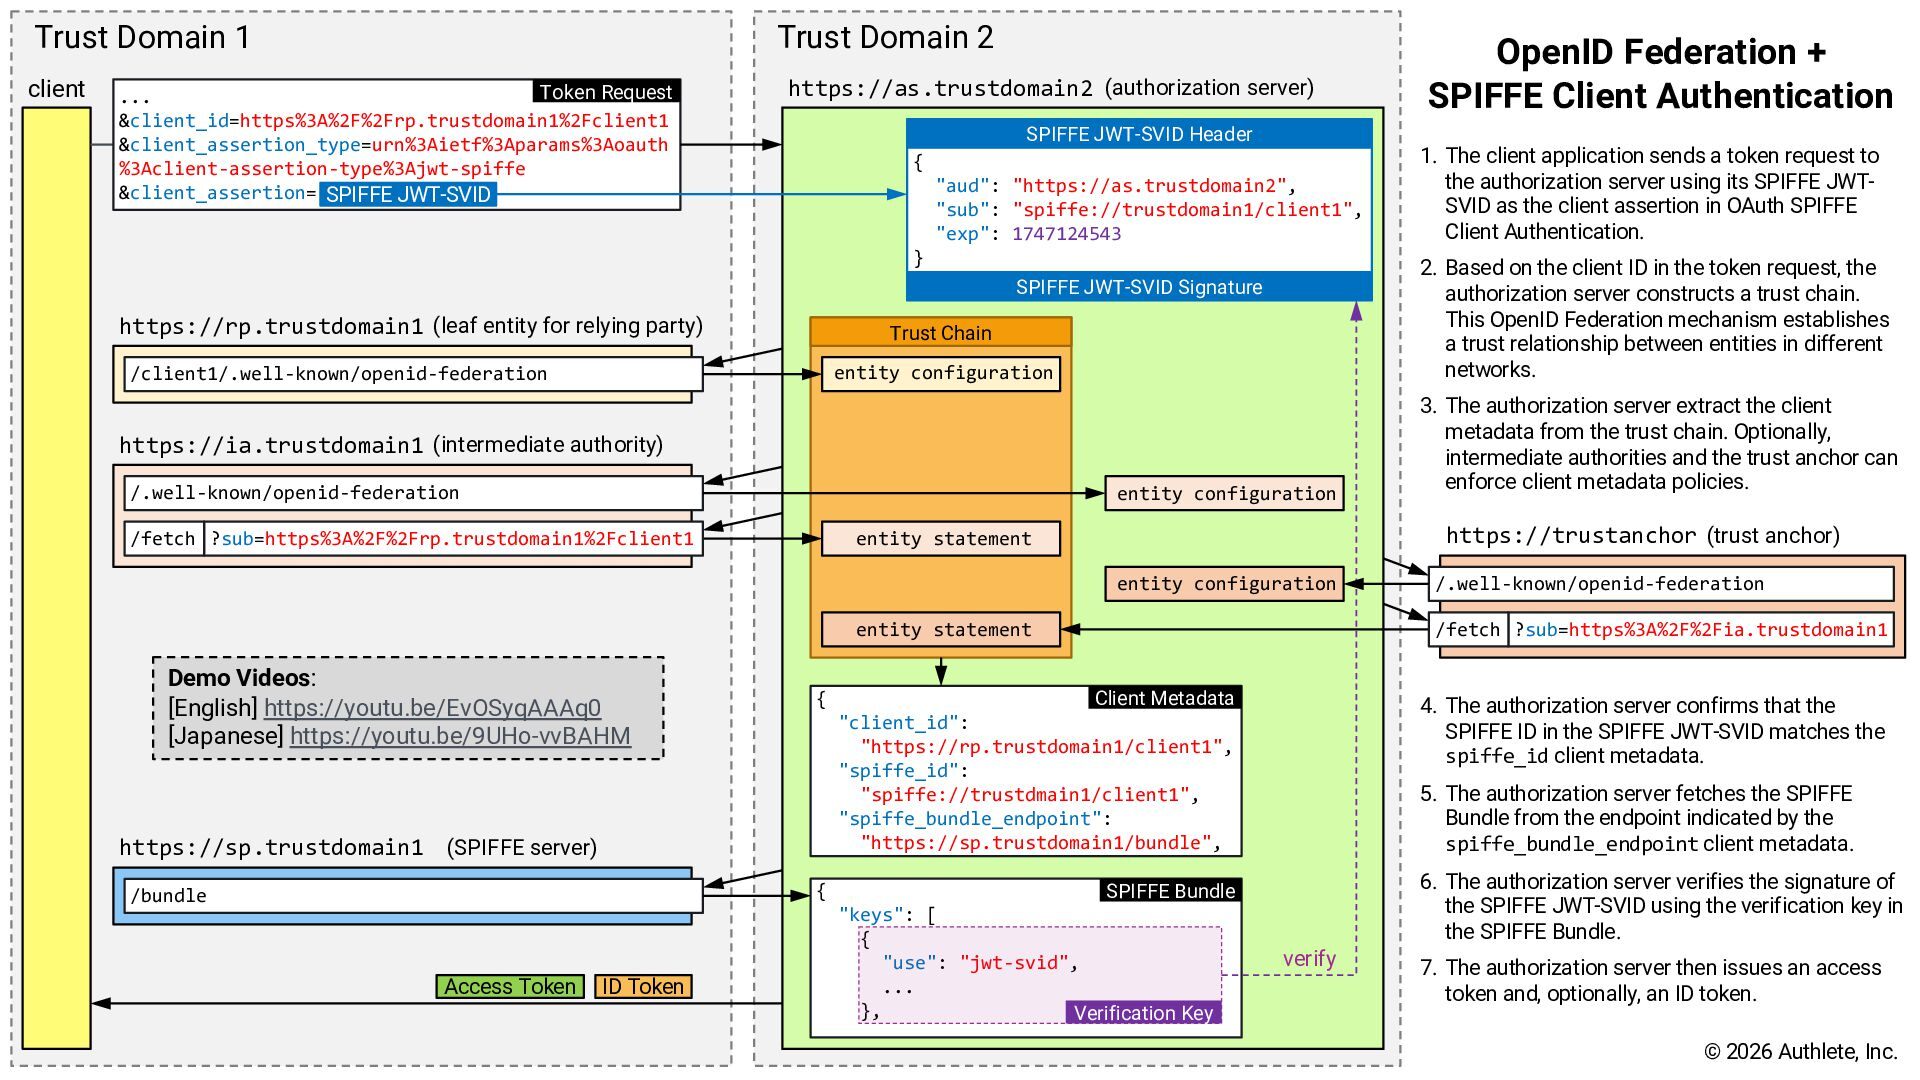Image resolution: width=1920 pixels, height=1080 pixels.
Task: Select the '&client_id=' line in Token Request
Action: (394, 121)
